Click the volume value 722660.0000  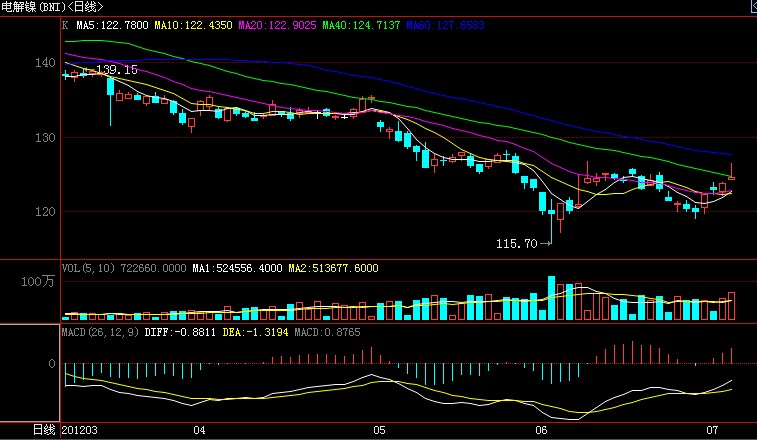click(153, 268)
